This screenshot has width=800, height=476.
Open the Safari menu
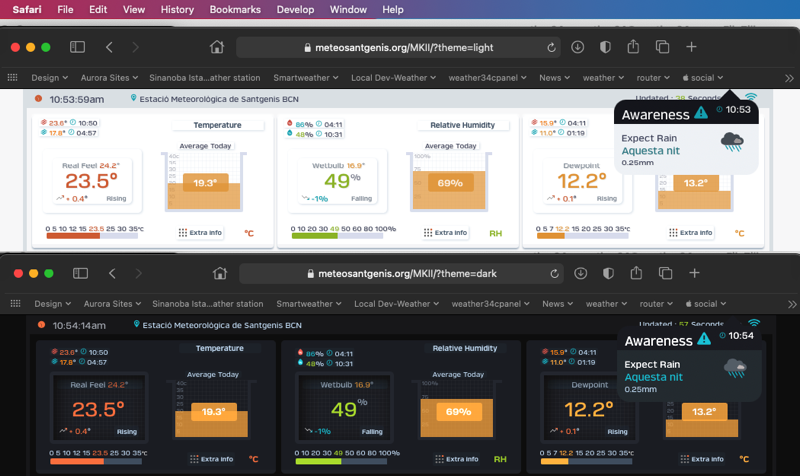click(27, 9)
